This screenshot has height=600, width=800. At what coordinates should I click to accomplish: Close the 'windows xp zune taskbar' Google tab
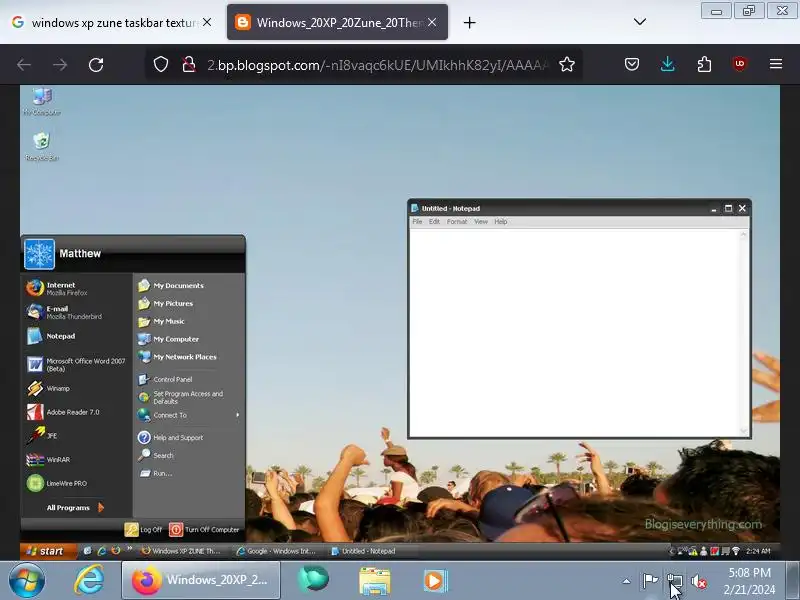[207, 22]
